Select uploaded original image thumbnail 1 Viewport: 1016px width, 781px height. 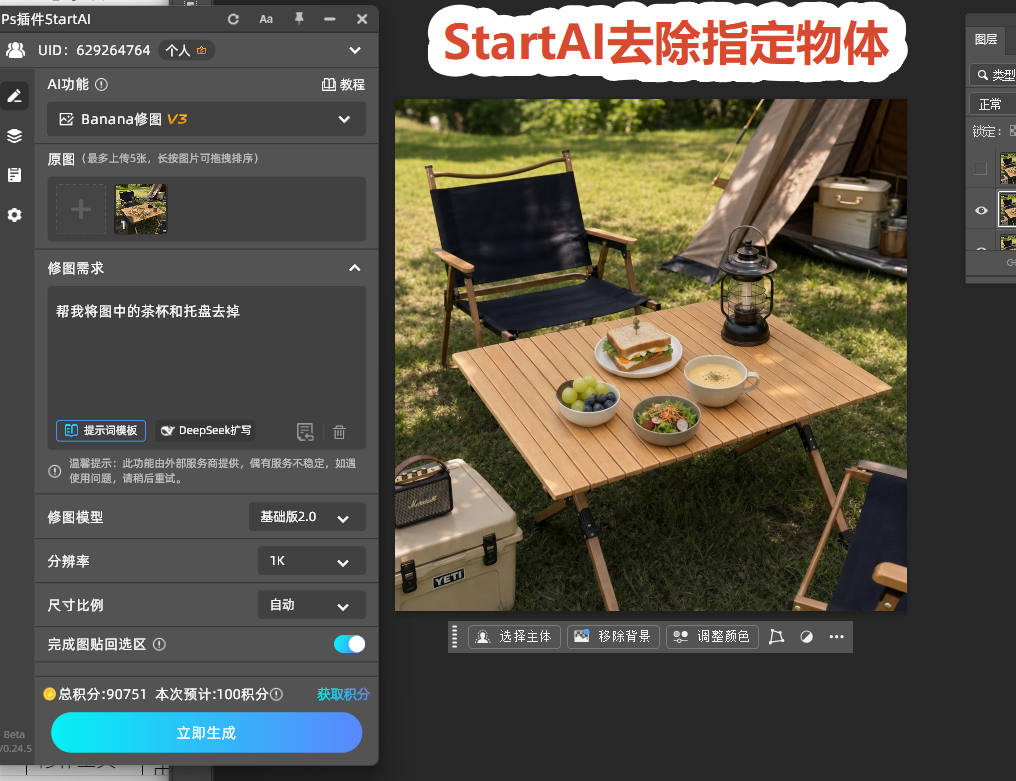[141, 209]
